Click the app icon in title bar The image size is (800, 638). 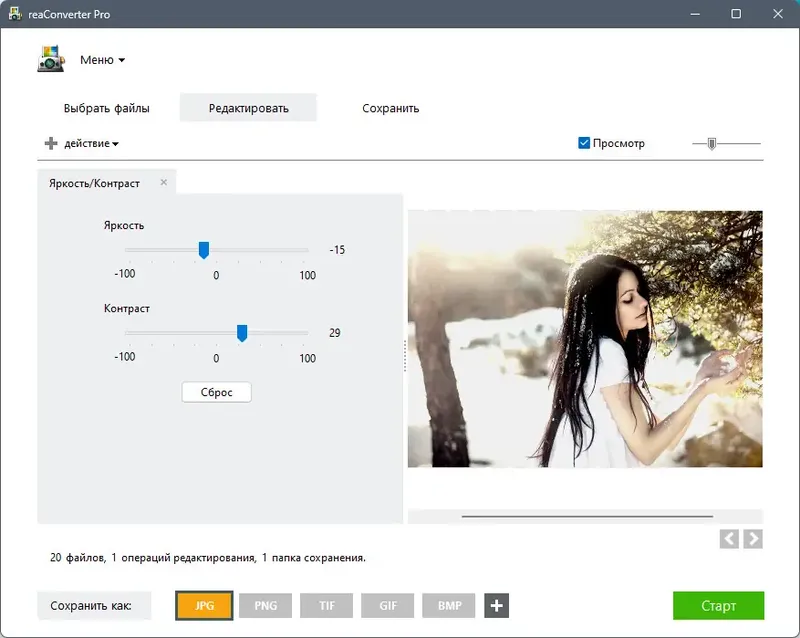coord(15,14)
